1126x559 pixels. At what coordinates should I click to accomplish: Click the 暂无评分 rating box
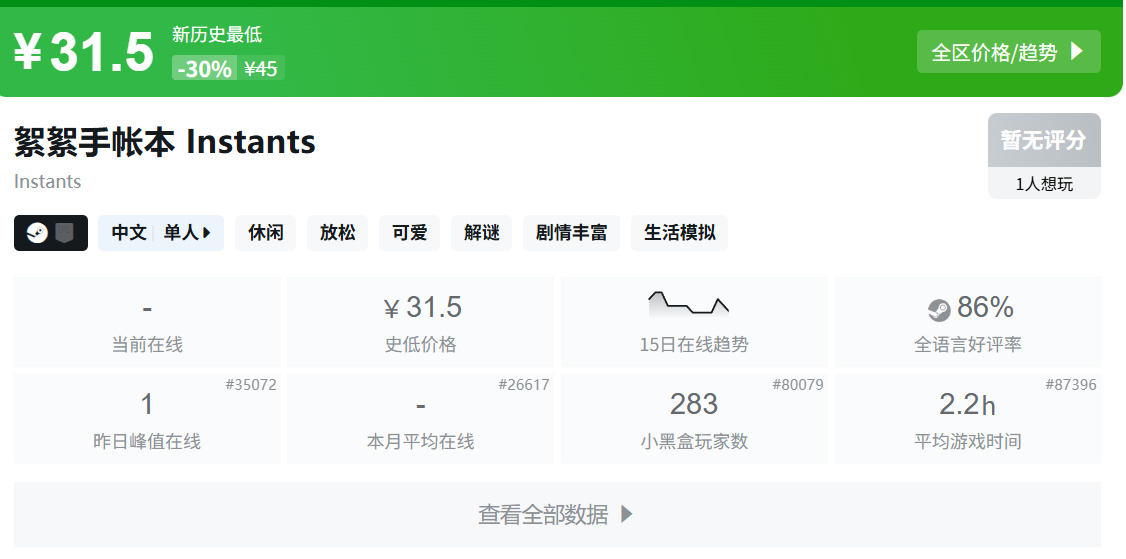point(1044,140)
